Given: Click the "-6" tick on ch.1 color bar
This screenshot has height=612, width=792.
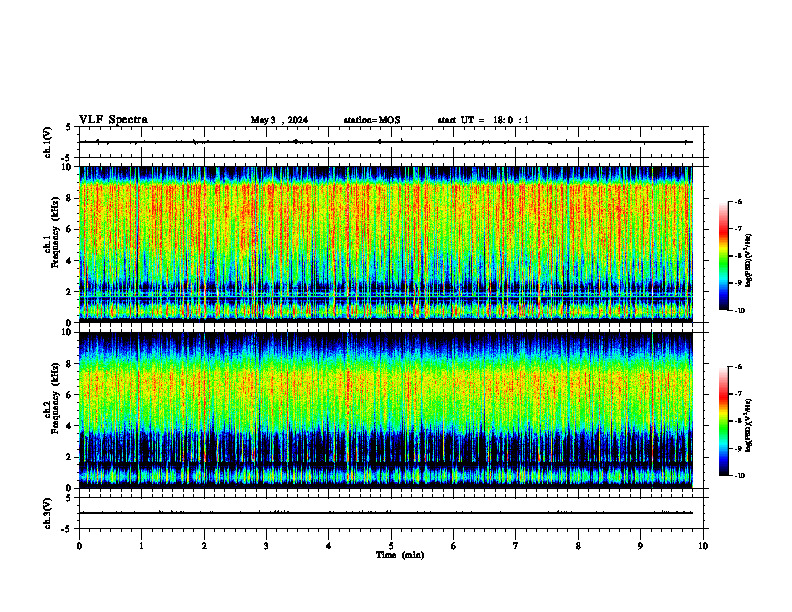Looking at the screenshot, I should coord(738,201).
